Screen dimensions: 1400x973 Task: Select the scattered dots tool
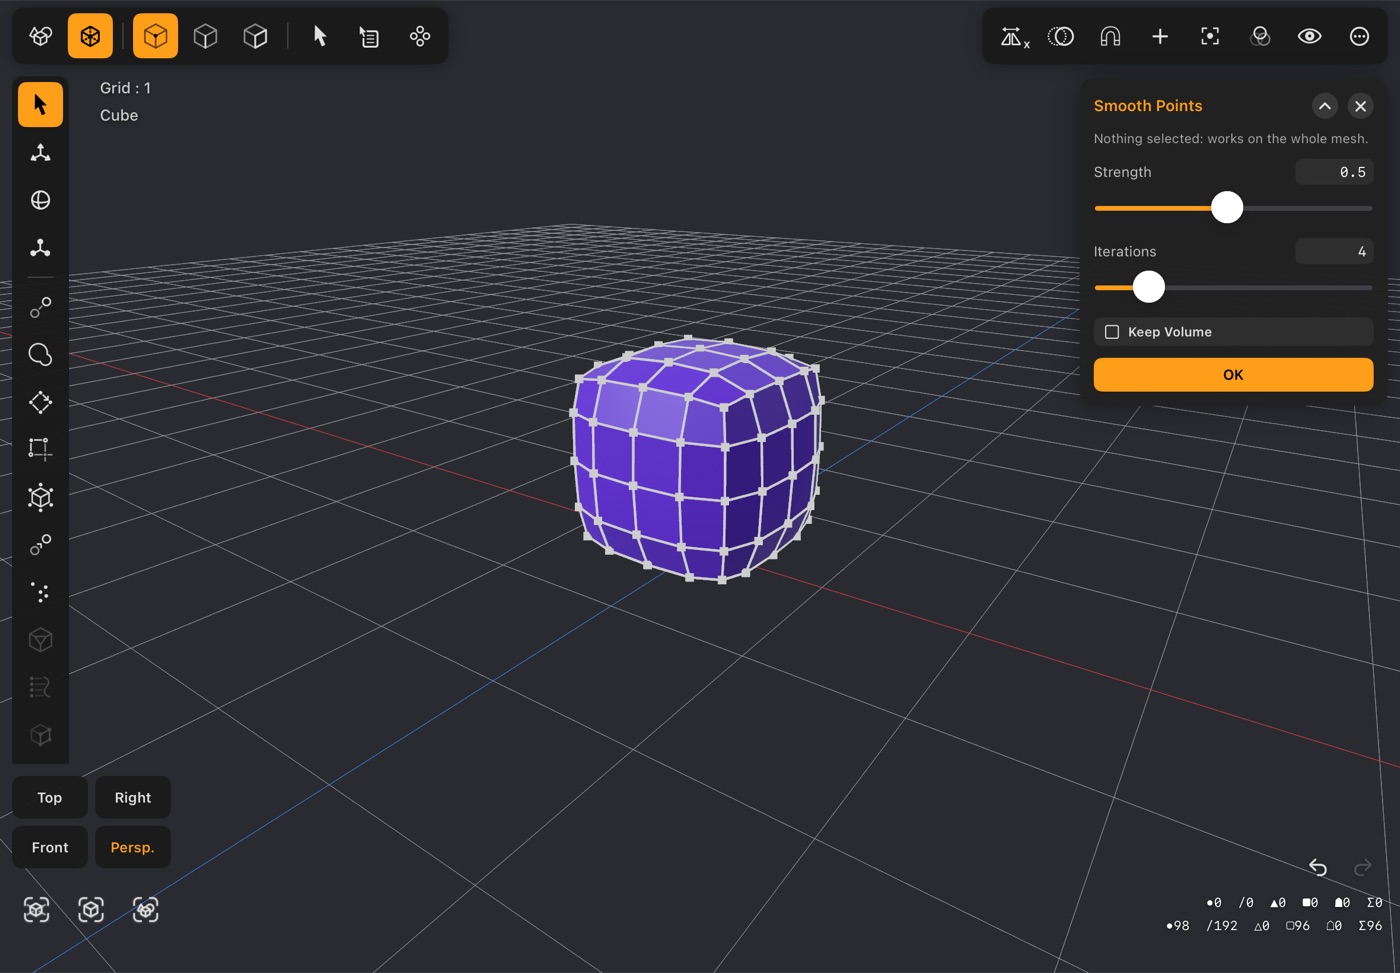[x=40, y=592]
